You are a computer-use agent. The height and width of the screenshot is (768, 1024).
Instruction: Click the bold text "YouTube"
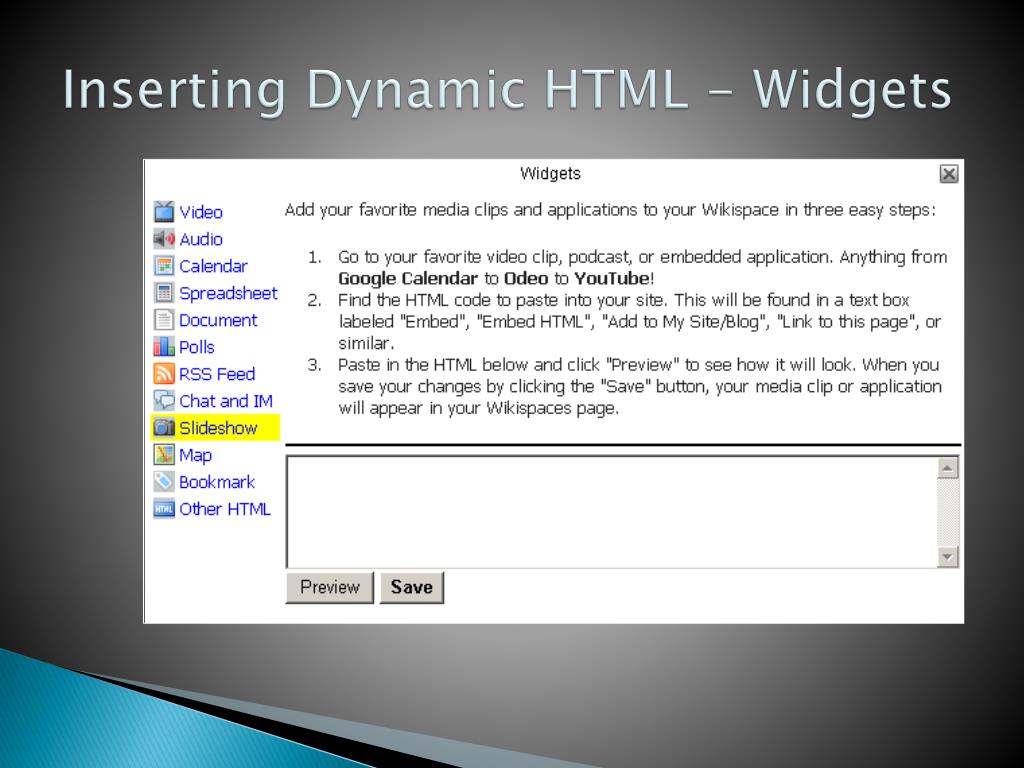[x=611, y=279]
